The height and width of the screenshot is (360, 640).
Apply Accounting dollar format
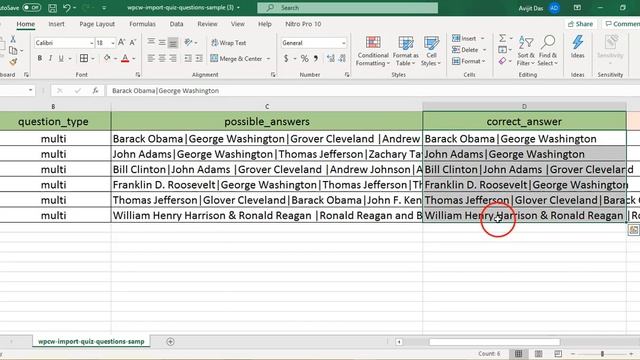tap(286, 58)
